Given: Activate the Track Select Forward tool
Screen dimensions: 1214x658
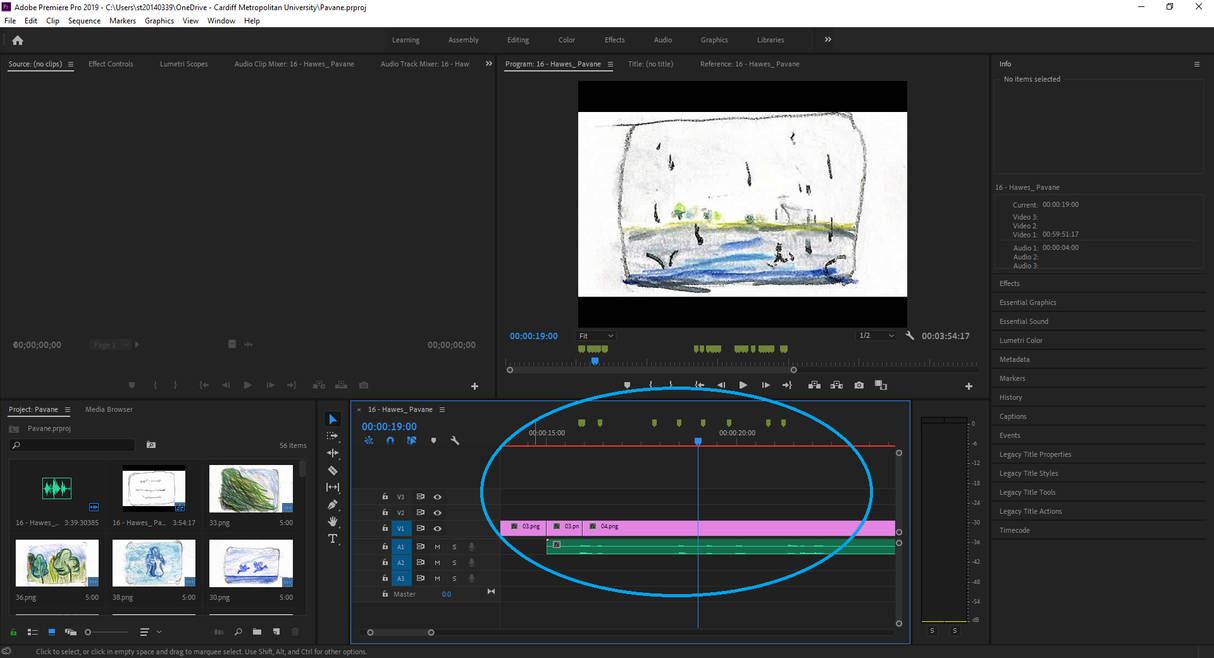Looking at the screenshot, I should click(x=333, y=436).
